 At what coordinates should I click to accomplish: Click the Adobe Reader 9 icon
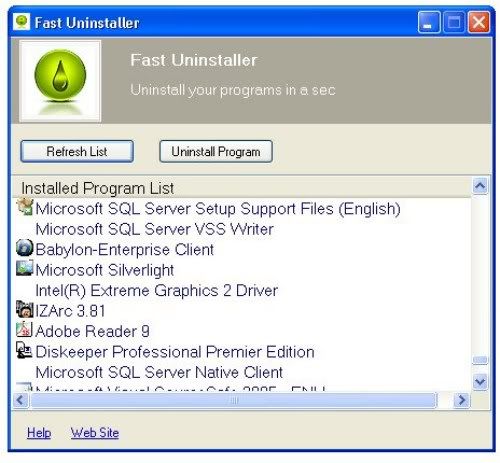click(25, 330)
